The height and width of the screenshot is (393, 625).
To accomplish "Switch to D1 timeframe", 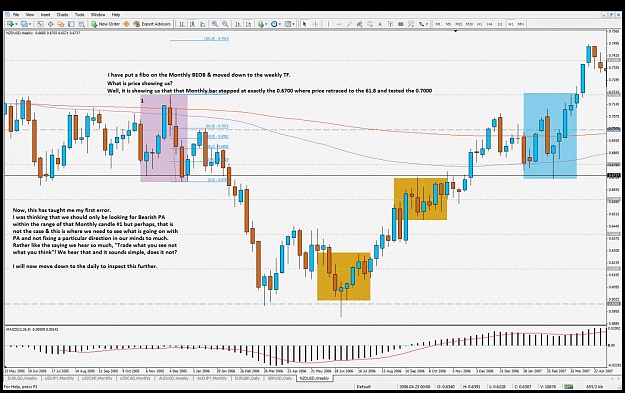I will (x=500, y=24).
